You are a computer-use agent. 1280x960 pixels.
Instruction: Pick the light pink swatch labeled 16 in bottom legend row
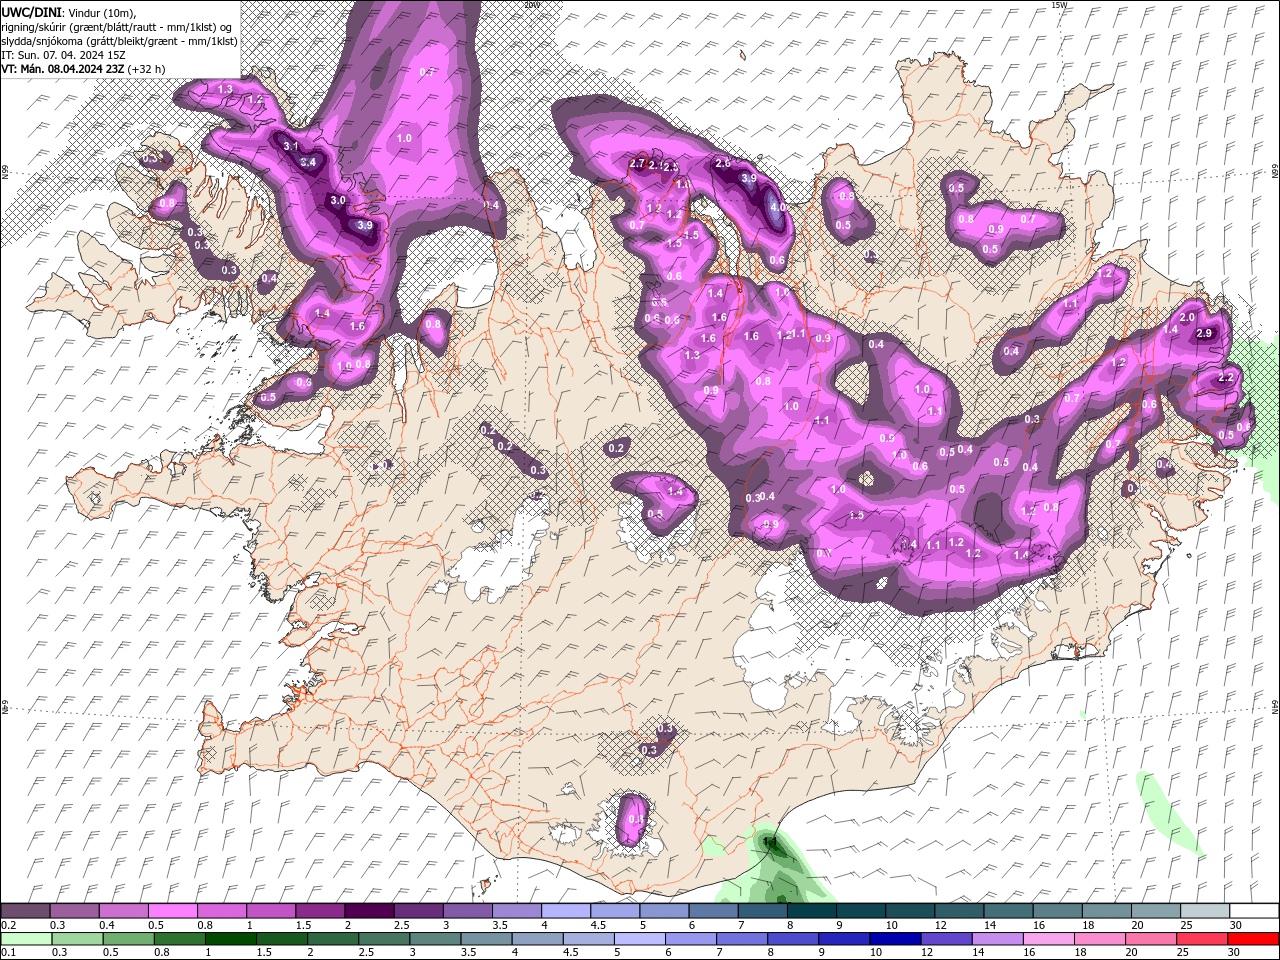[x=1048, y=938]
